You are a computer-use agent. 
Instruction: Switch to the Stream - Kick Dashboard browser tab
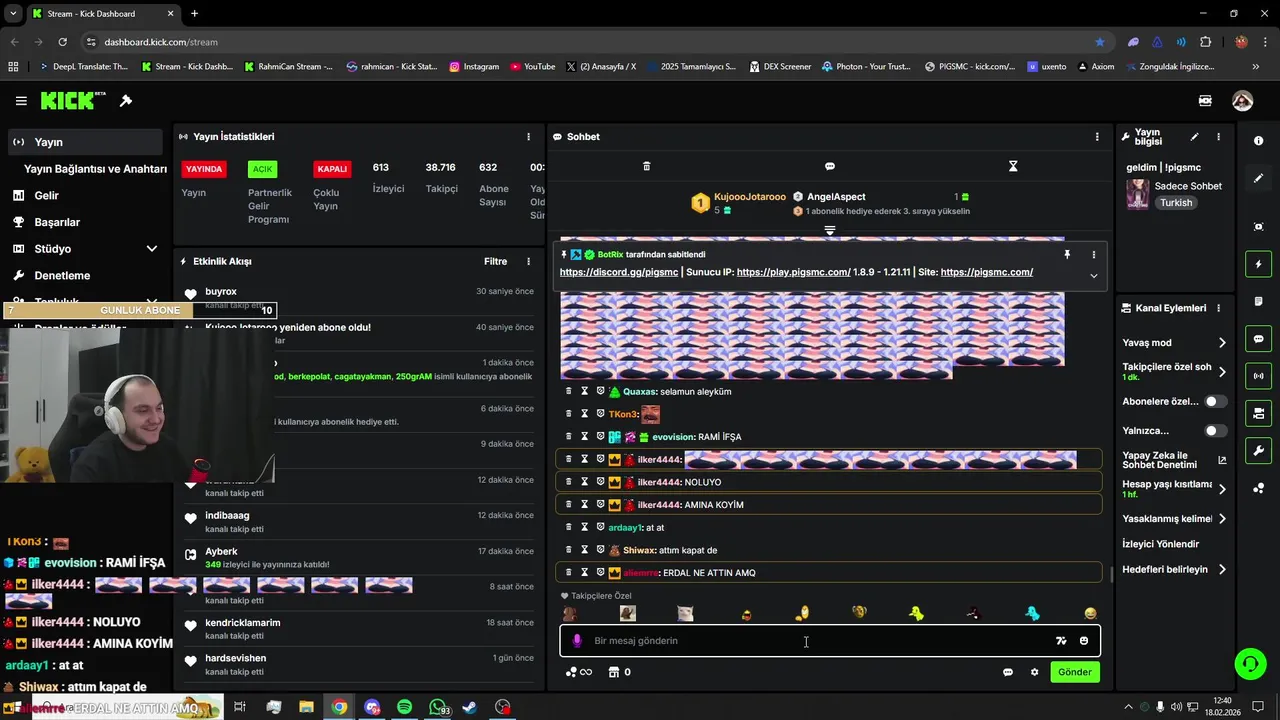103,14
